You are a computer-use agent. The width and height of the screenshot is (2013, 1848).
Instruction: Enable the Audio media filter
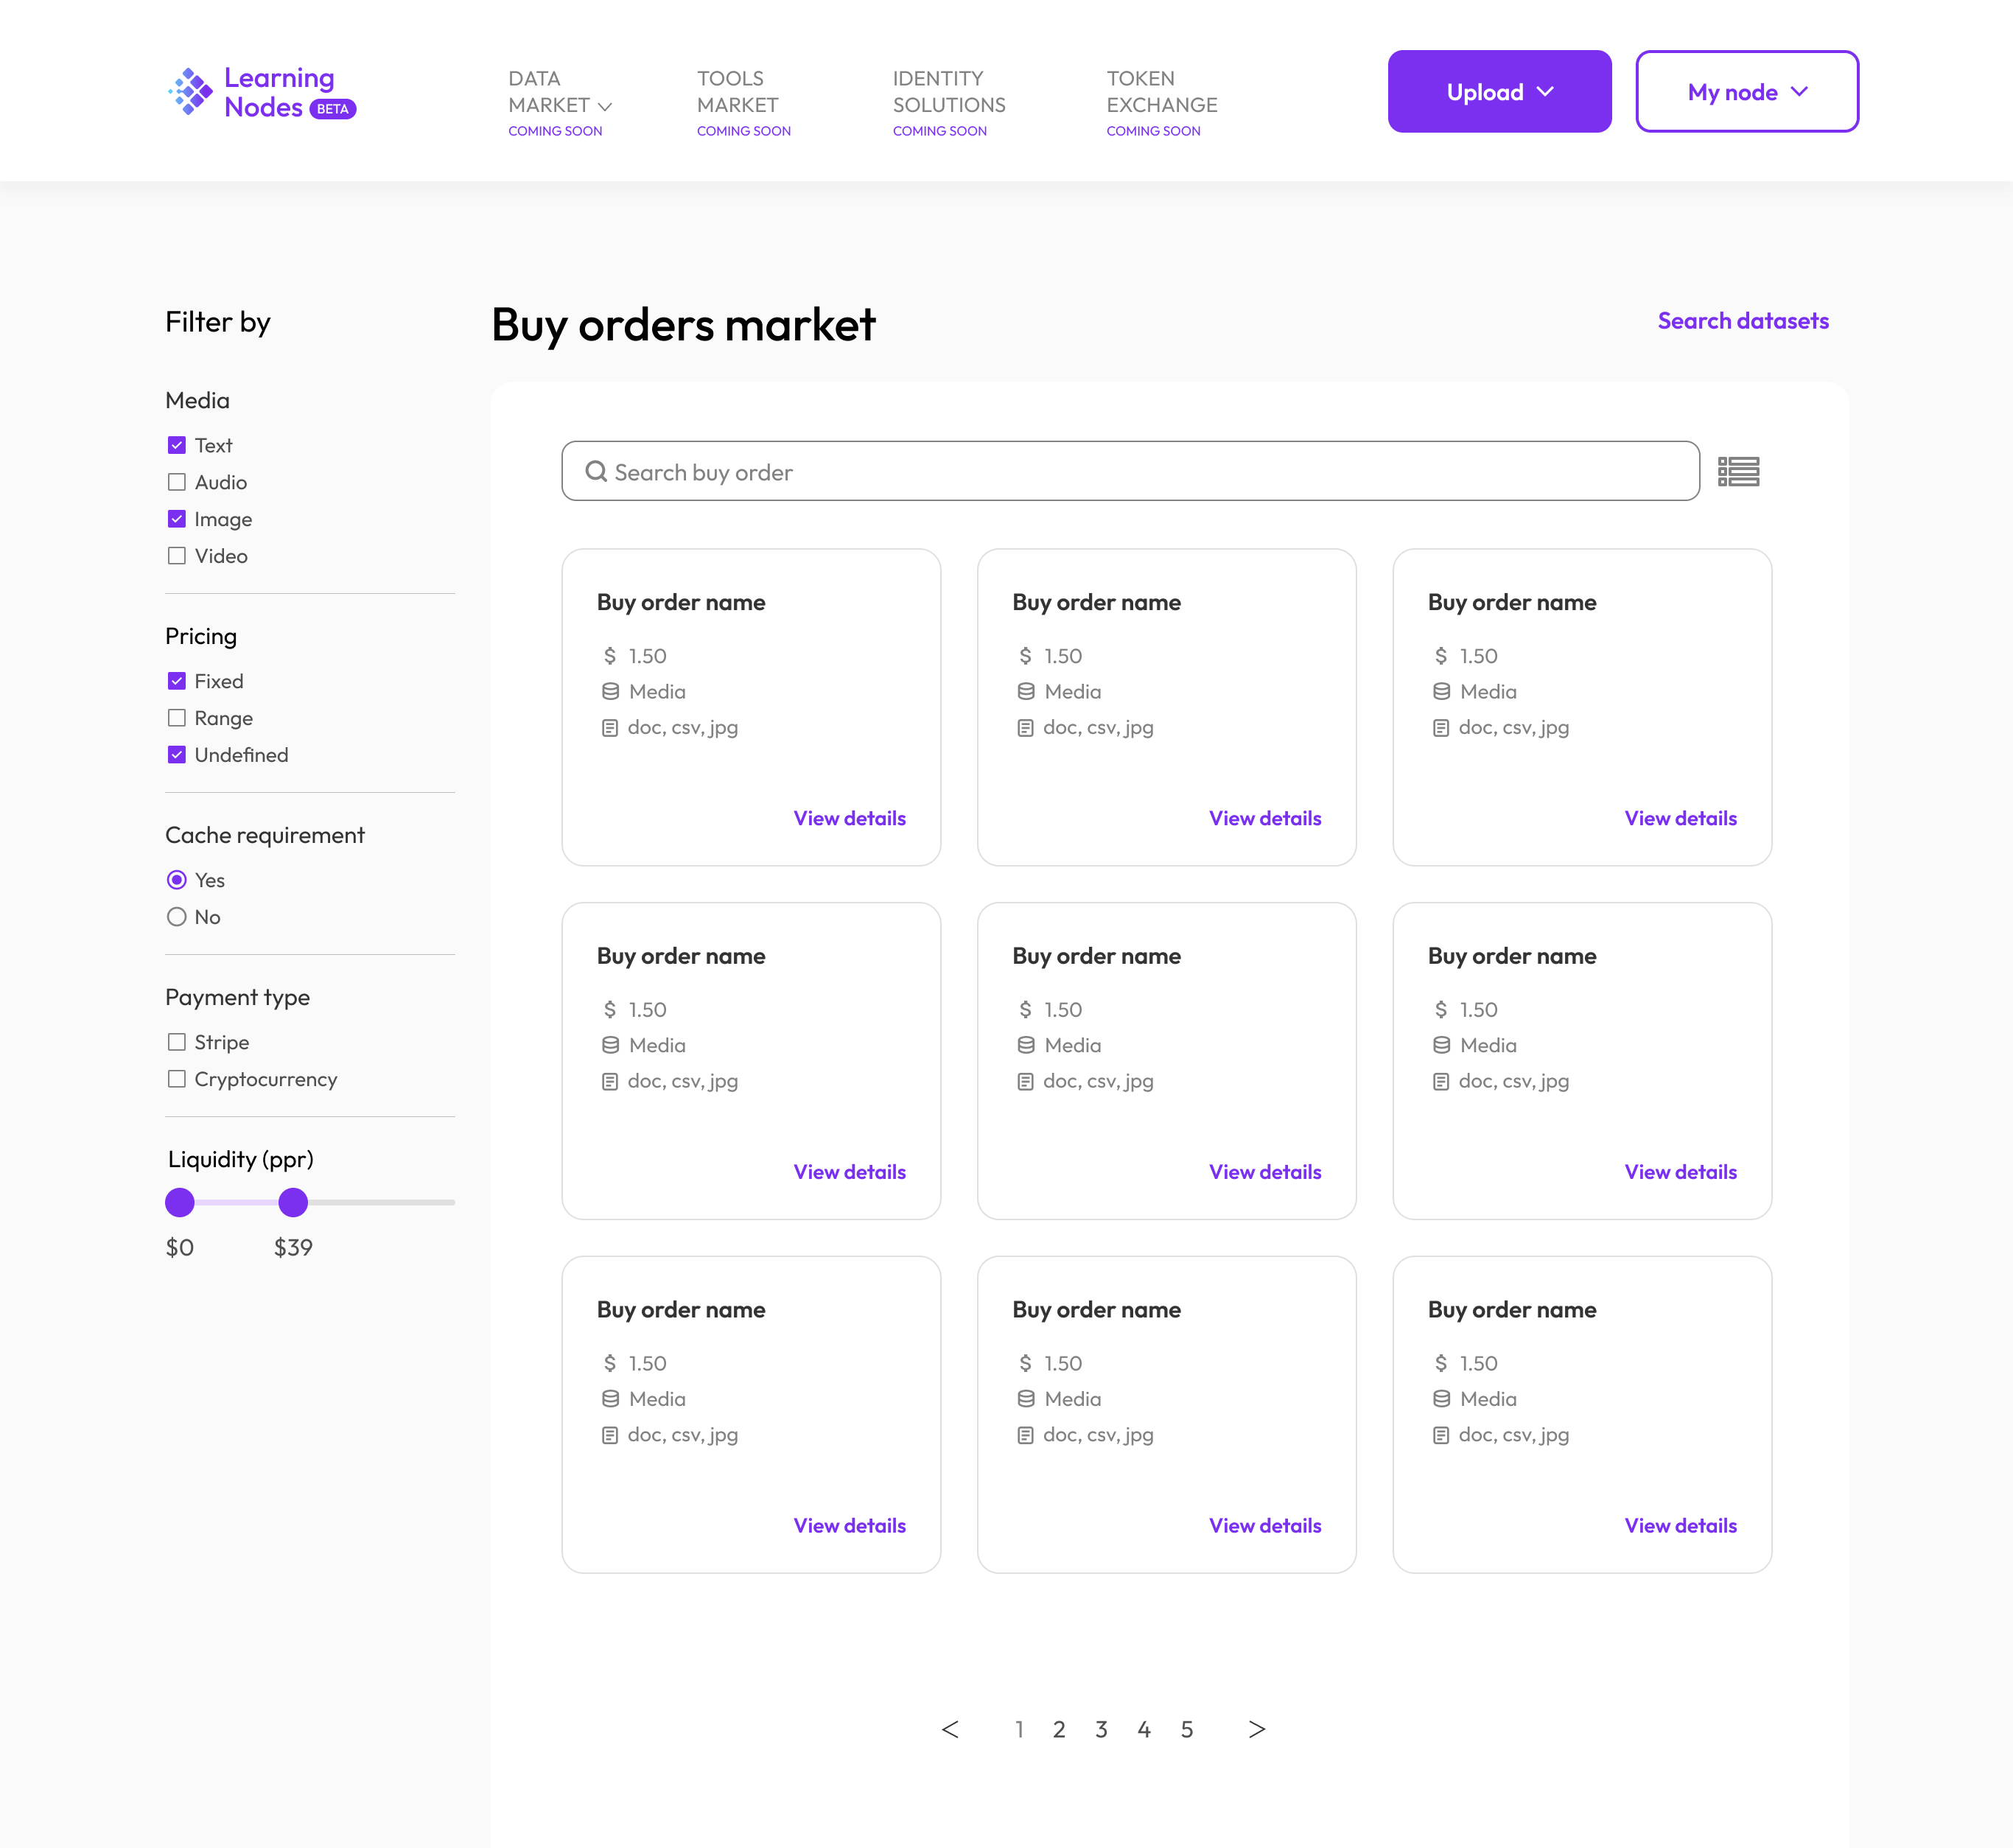pos(177,482)
